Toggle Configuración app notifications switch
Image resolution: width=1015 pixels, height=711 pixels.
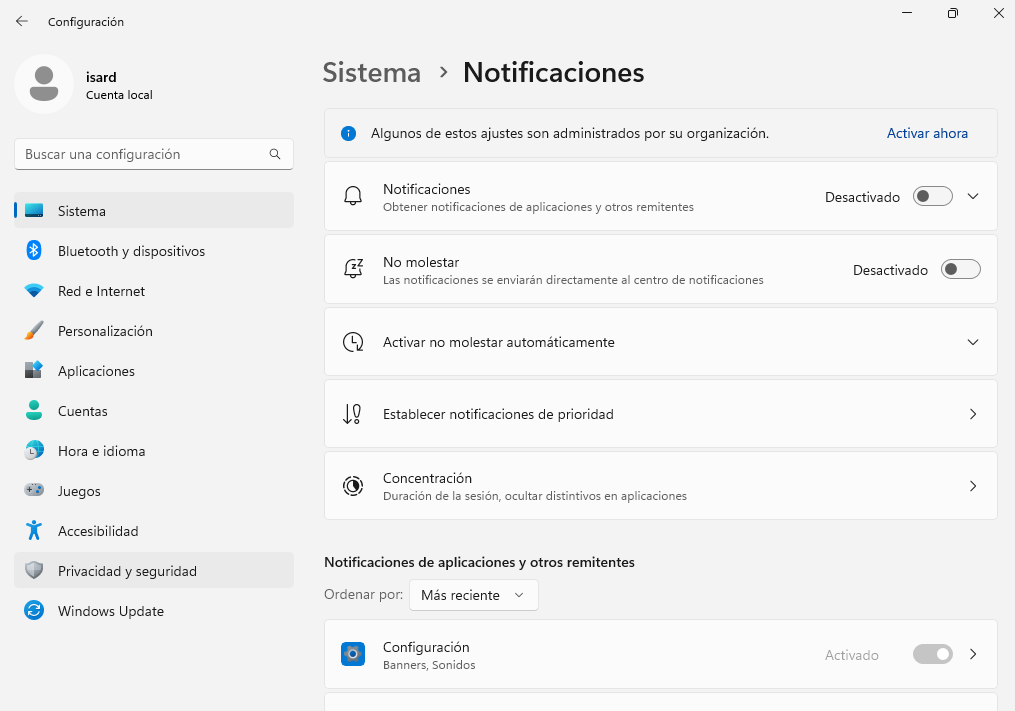932,655
